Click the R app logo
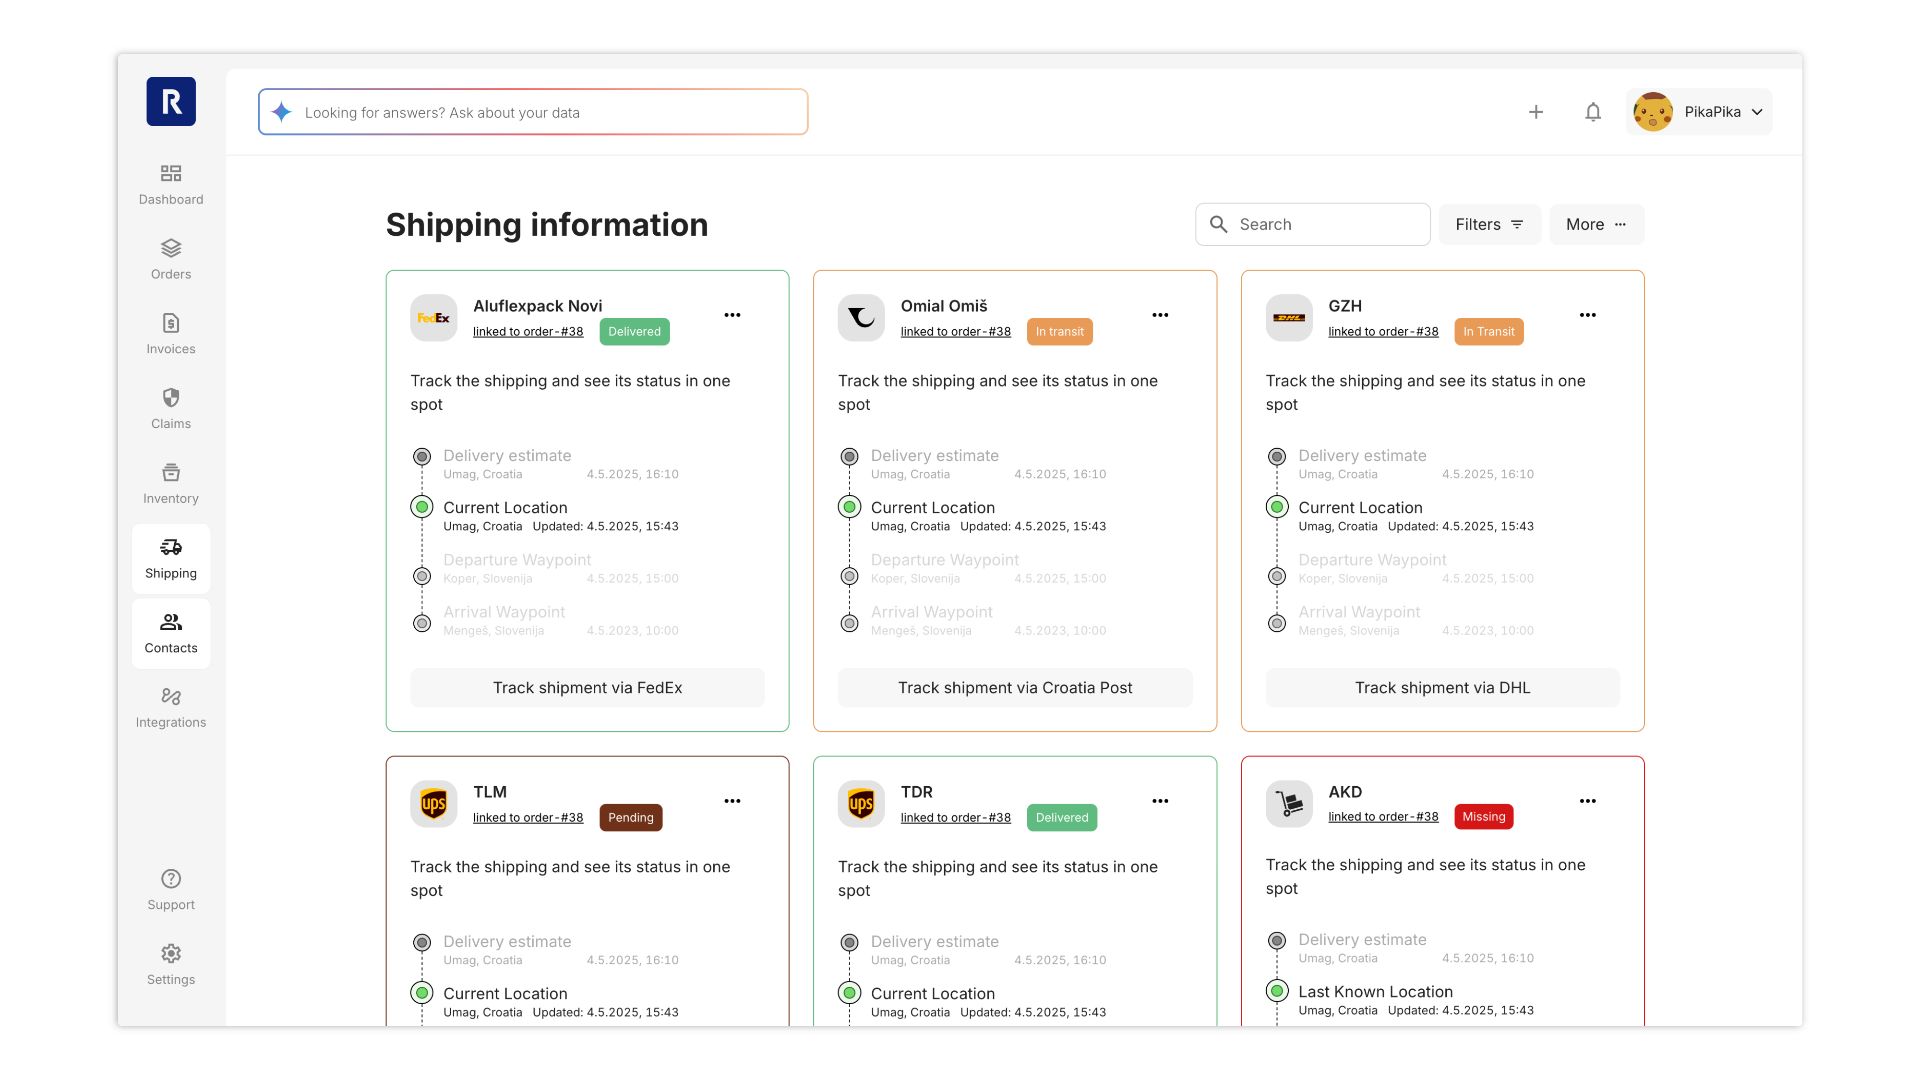 [171, 101]
